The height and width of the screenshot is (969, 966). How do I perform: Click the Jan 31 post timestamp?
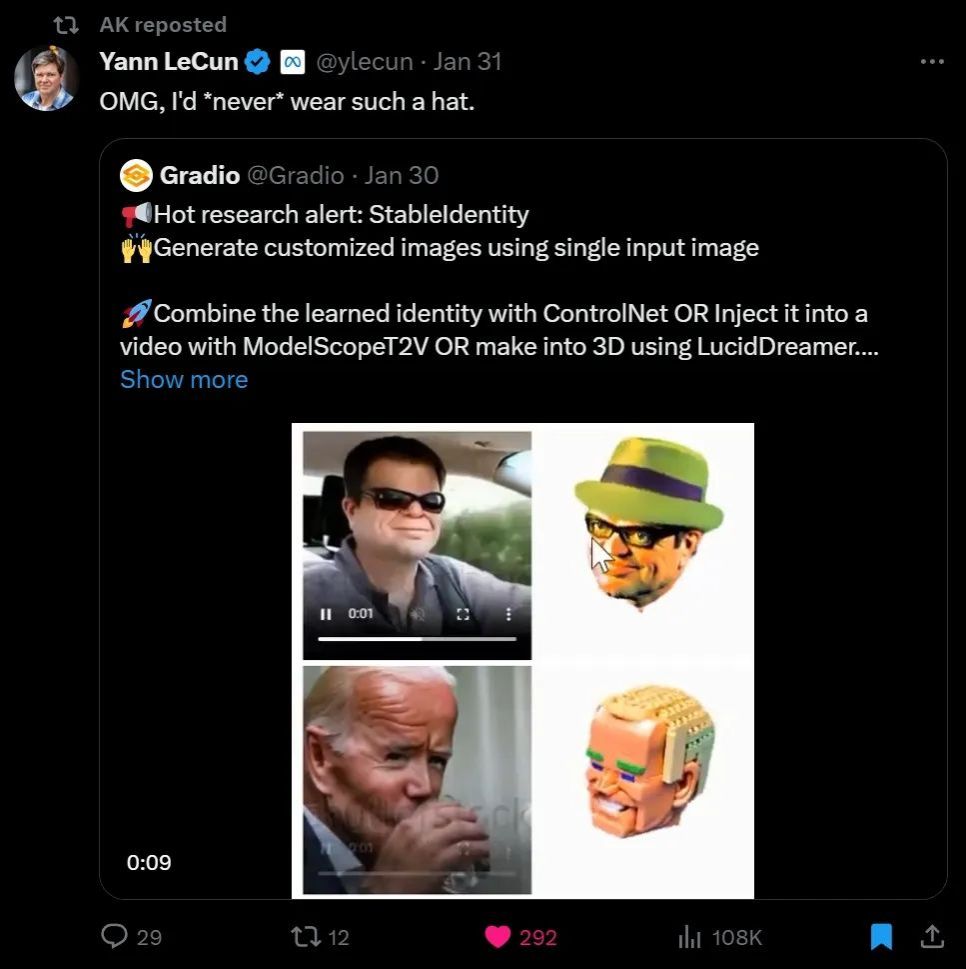pyautogui.click(x=468, y=62)
